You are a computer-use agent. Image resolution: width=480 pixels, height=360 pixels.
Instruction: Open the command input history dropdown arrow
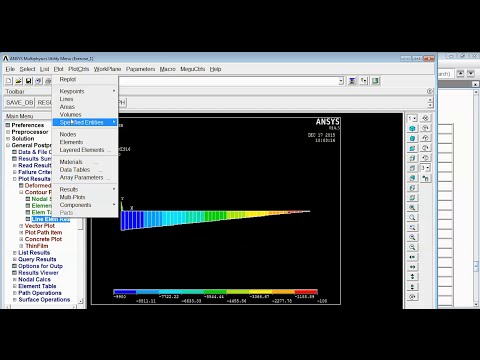(x=341, y=81)
